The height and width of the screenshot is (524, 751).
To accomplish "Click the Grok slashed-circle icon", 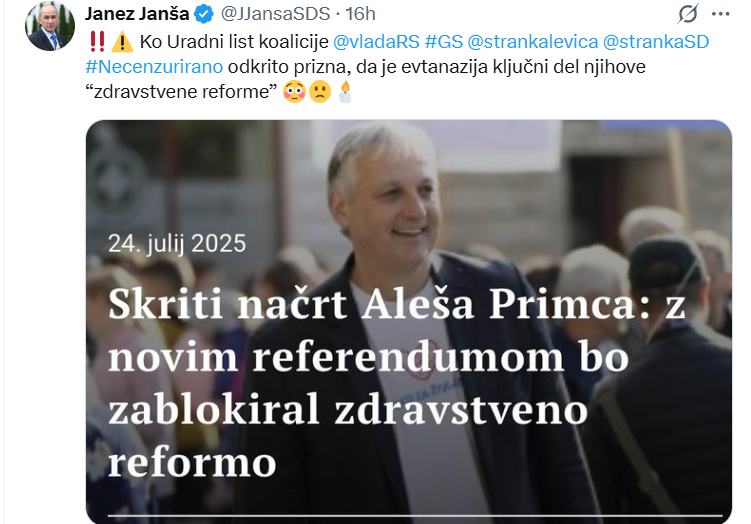I will [688, 14].
